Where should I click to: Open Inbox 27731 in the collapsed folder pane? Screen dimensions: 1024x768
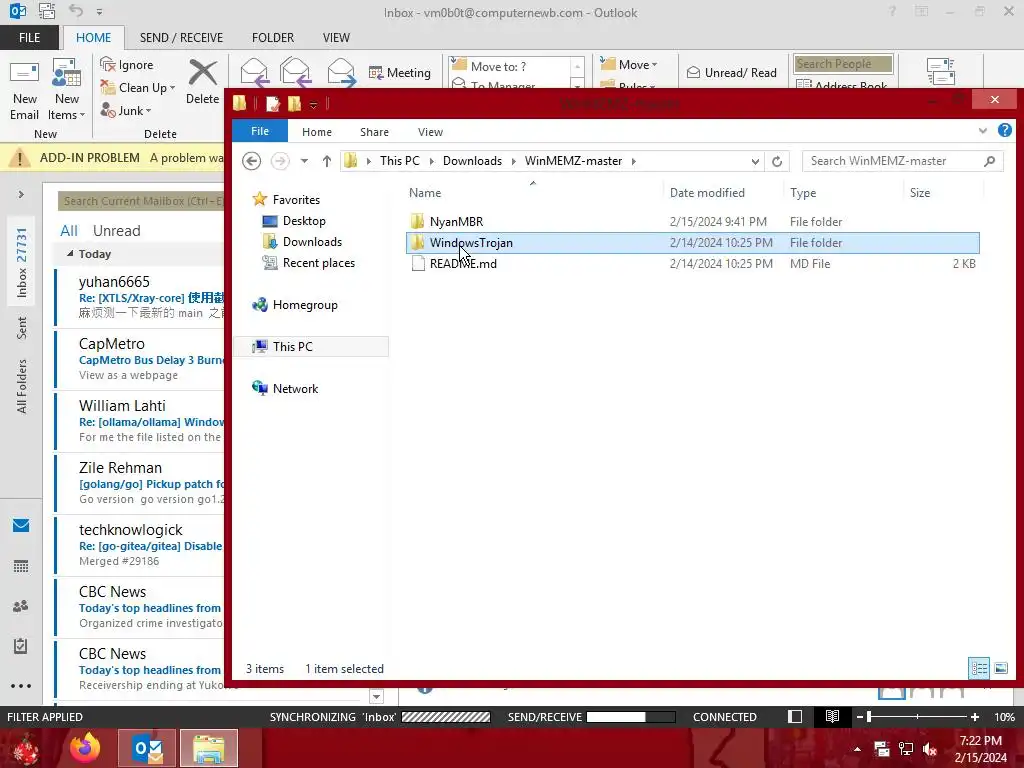tap(22, 263)
